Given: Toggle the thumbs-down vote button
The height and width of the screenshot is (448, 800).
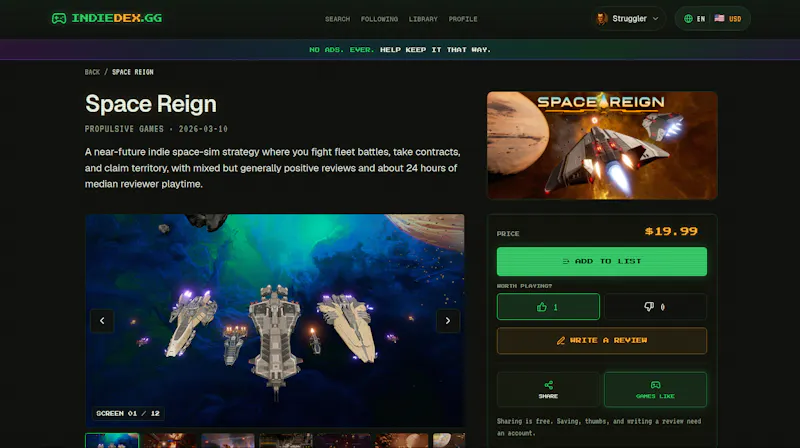Looking at the screenshot, I should [656, 307].
